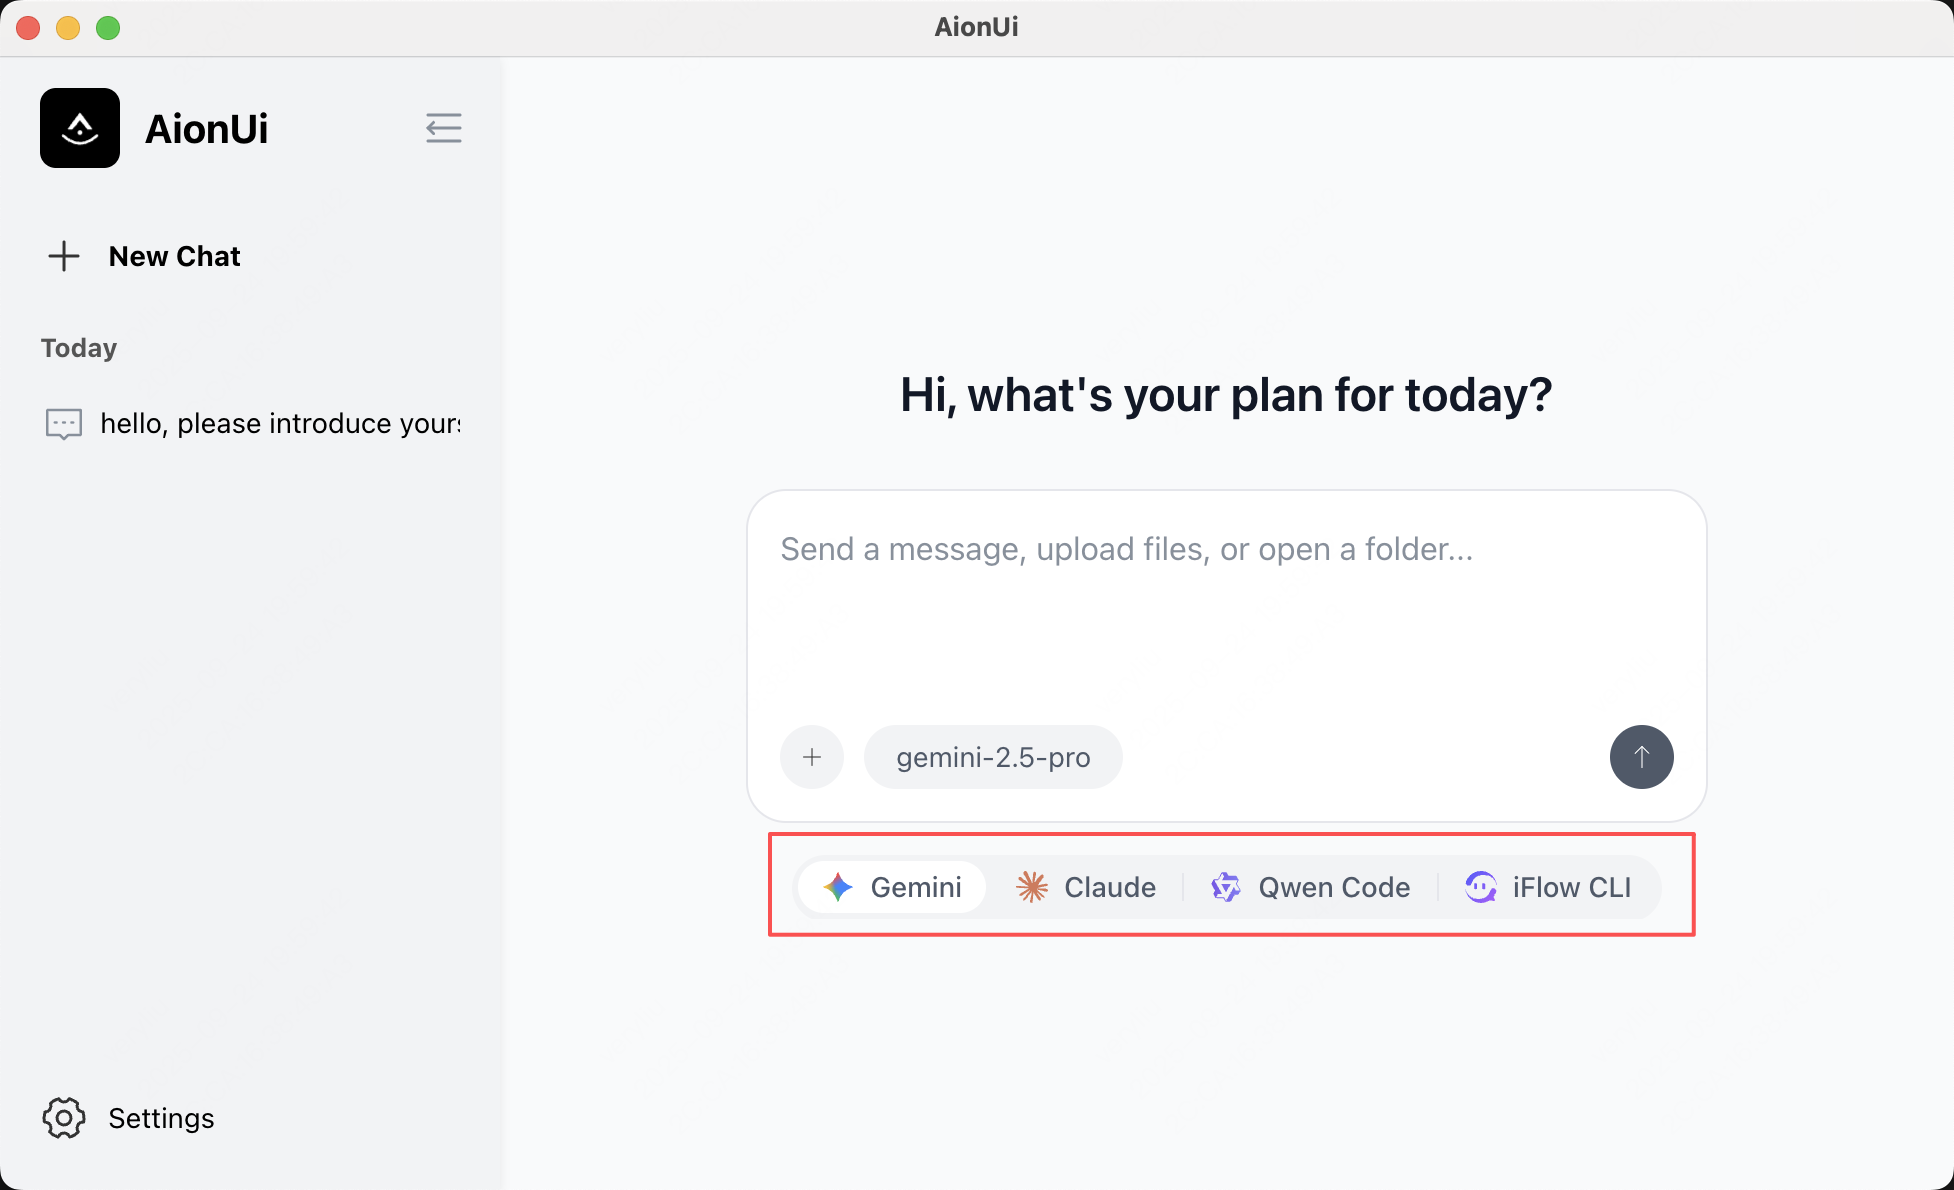Click the AionUi sidebar title text

(x=207, y=129)
